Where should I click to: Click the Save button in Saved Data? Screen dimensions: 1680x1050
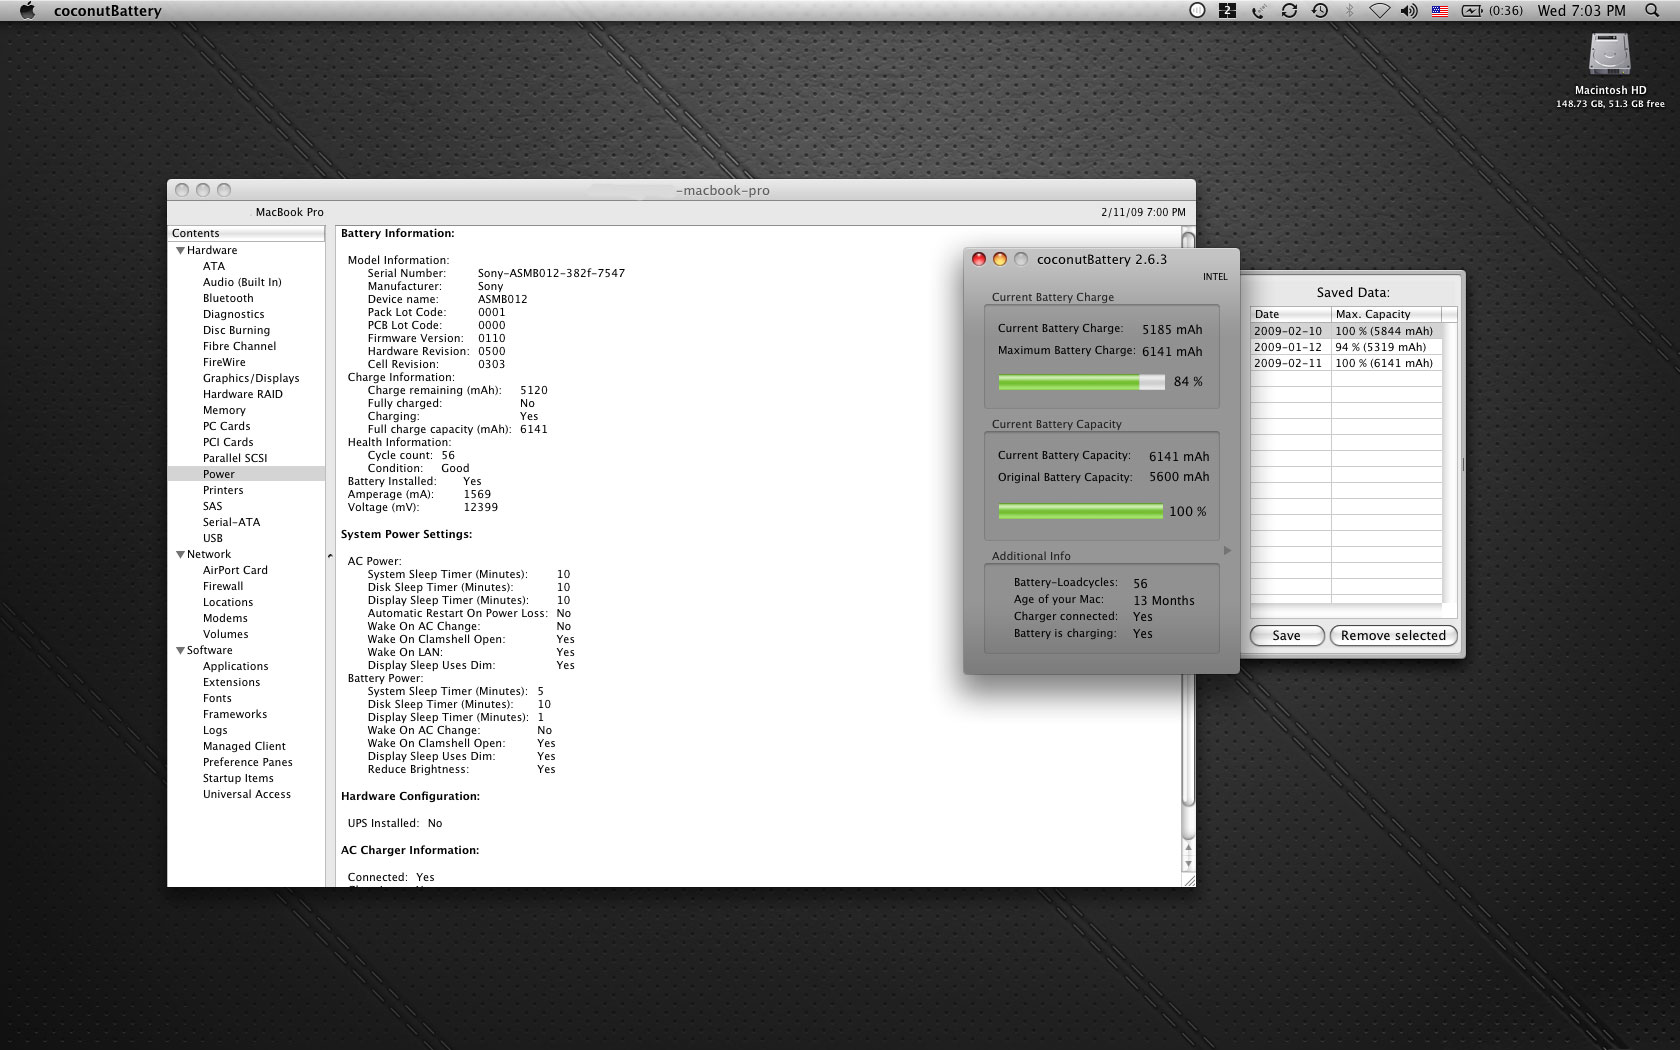[1287, 635]
